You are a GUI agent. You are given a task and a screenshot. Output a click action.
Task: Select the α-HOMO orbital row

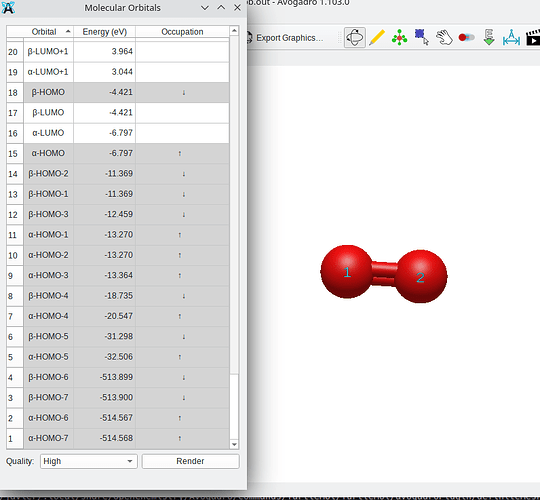(118, 153)
